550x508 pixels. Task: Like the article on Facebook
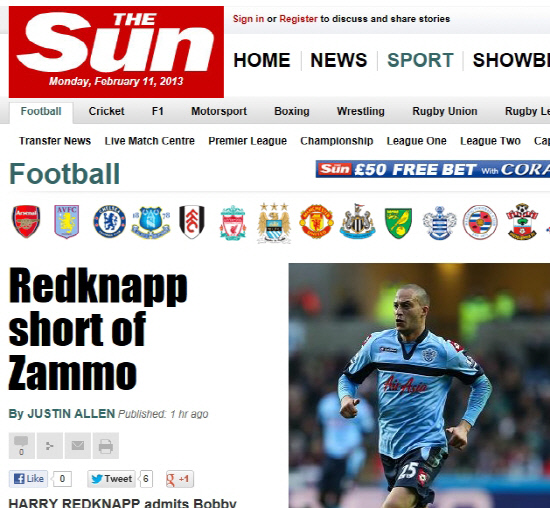point(28,479)
